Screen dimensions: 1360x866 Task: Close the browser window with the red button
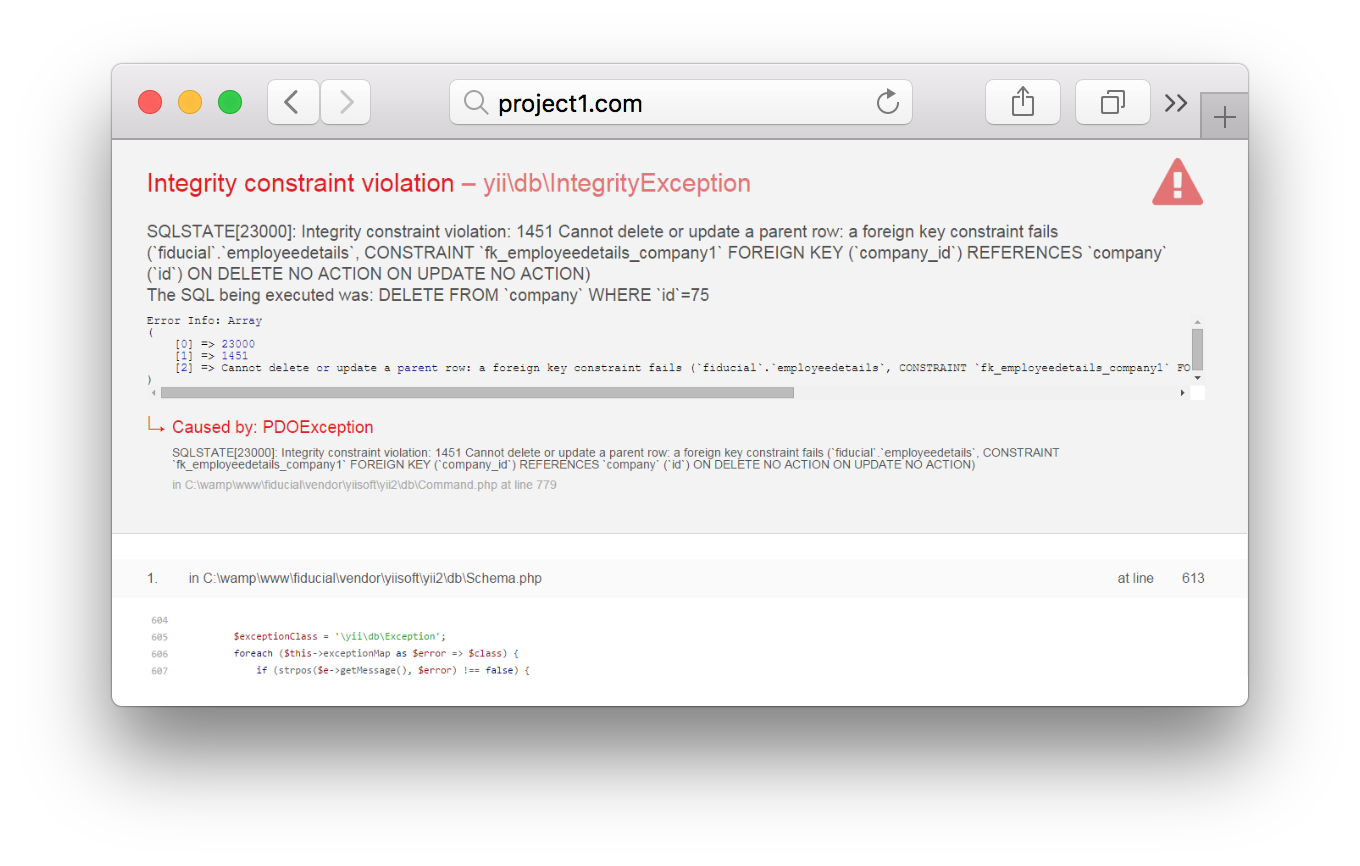150,102
